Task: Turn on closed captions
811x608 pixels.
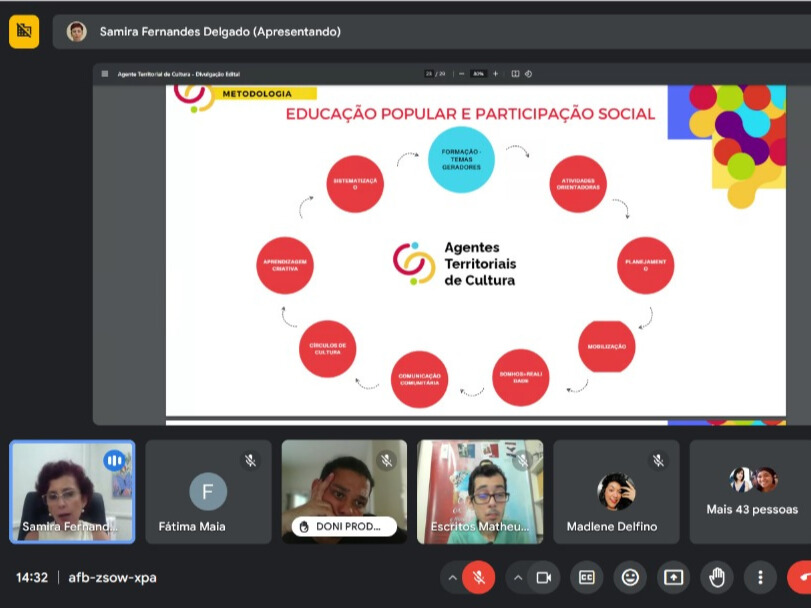Action: click(x=586, y=577)
